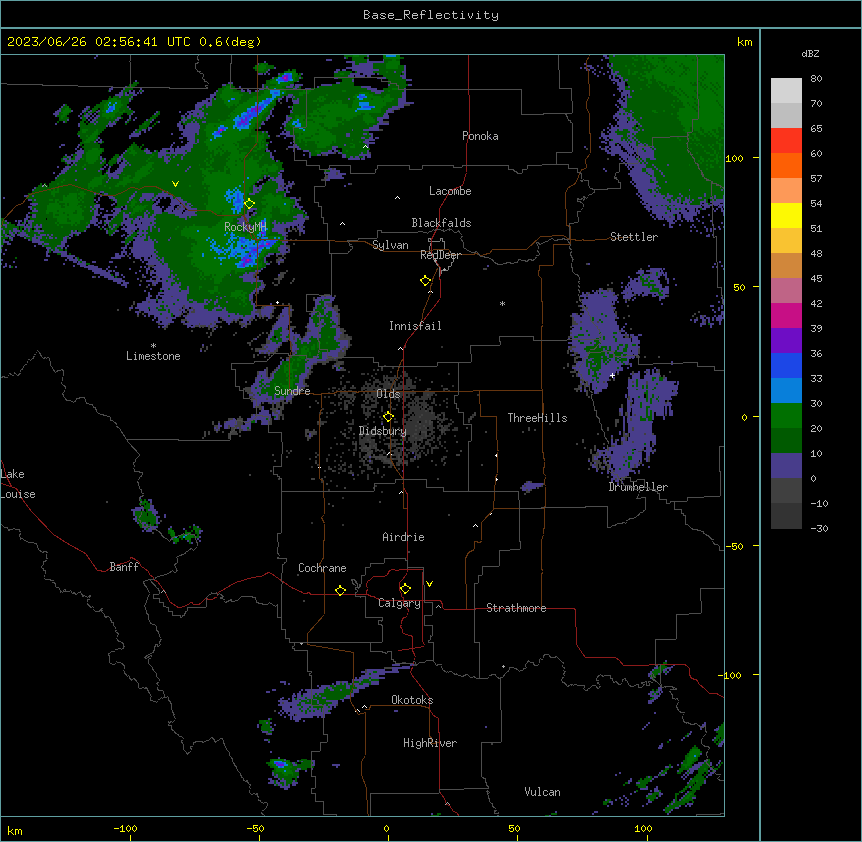
Task: Pick the magenta 39-42 swatch in the legend
Action: [786, 315]
